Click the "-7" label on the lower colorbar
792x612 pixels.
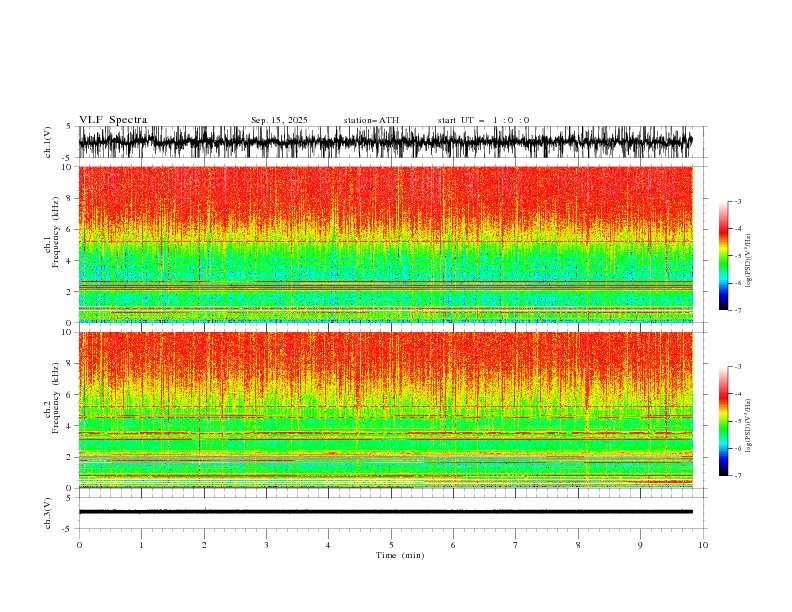click(738, 475)
